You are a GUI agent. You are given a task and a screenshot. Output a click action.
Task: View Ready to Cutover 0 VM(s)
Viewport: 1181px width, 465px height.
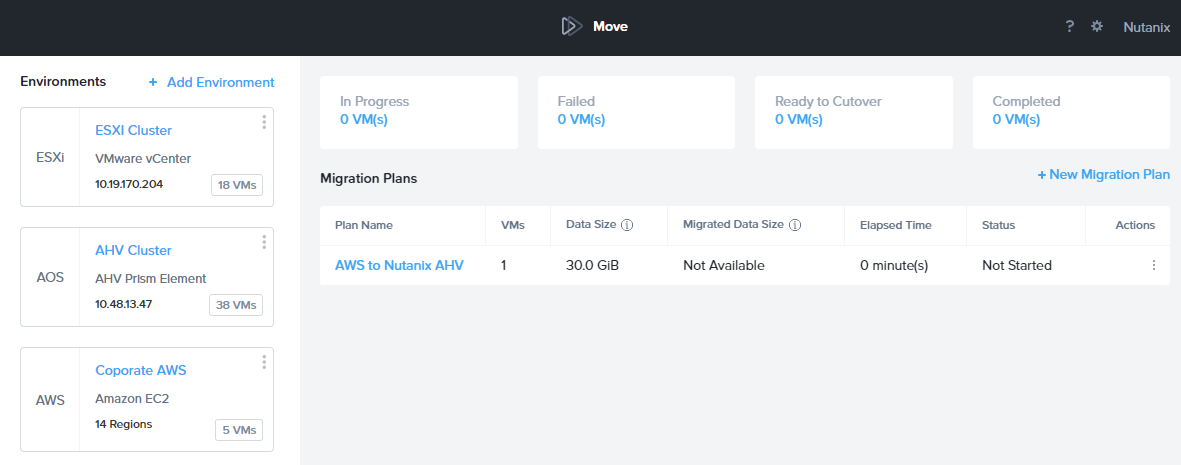tap(799, 120)
